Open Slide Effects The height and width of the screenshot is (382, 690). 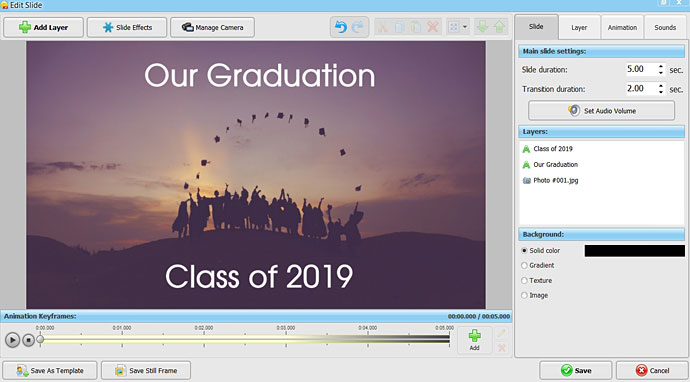click(x=127, y=27)
